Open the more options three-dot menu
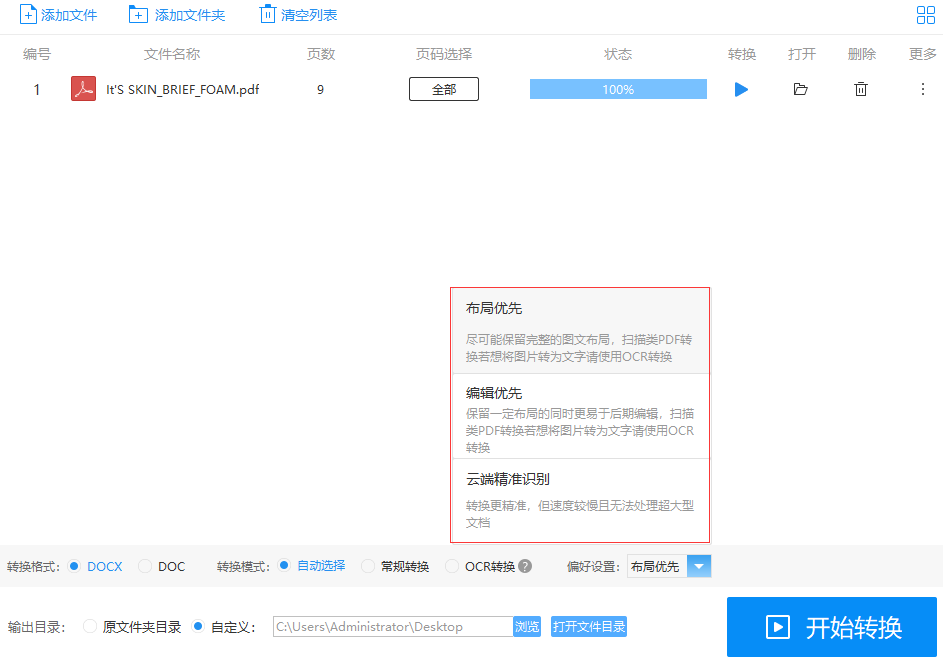Image resolution: width=943 pixels, height=665 pixels. click(x=922, y=90)
